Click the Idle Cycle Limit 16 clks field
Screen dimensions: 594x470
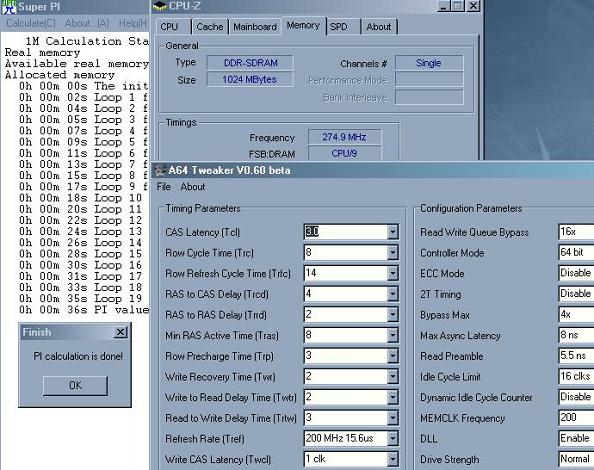click(576, 376)
